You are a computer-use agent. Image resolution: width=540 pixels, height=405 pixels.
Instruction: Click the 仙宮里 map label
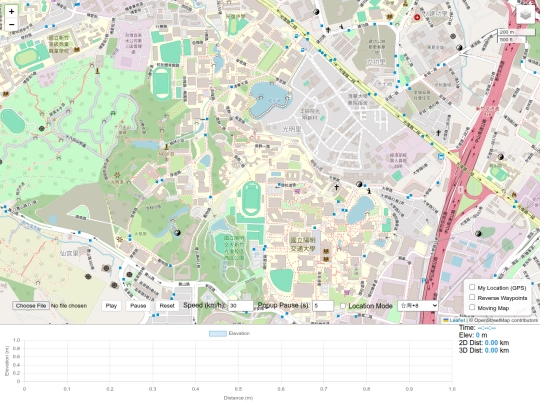[x=69, y=253]
